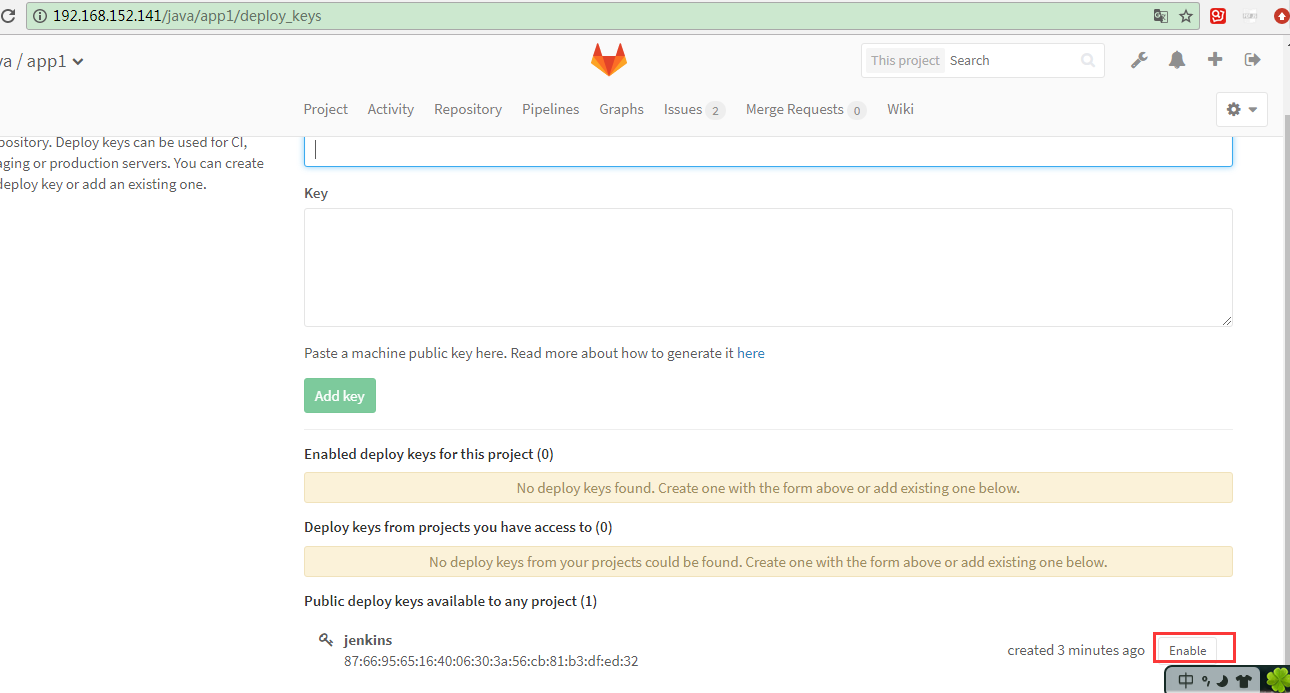Viewport: 1290px width, 693px height.
Task: Click the plus icon for new project
Action: click(1215, 60)
